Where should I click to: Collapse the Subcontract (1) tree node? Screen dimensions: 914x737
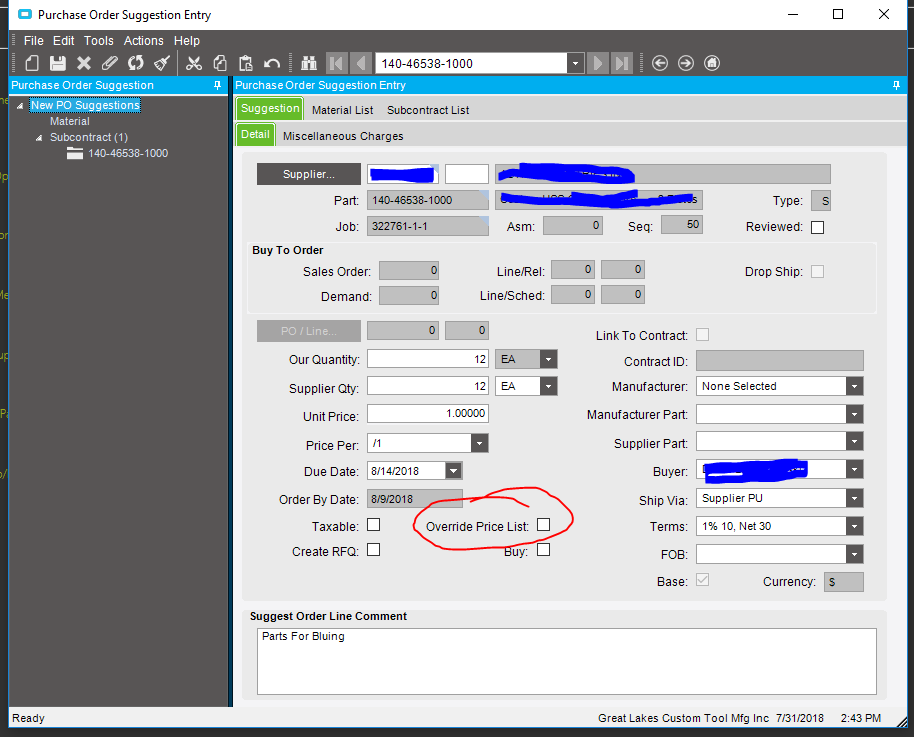(40, 138)
